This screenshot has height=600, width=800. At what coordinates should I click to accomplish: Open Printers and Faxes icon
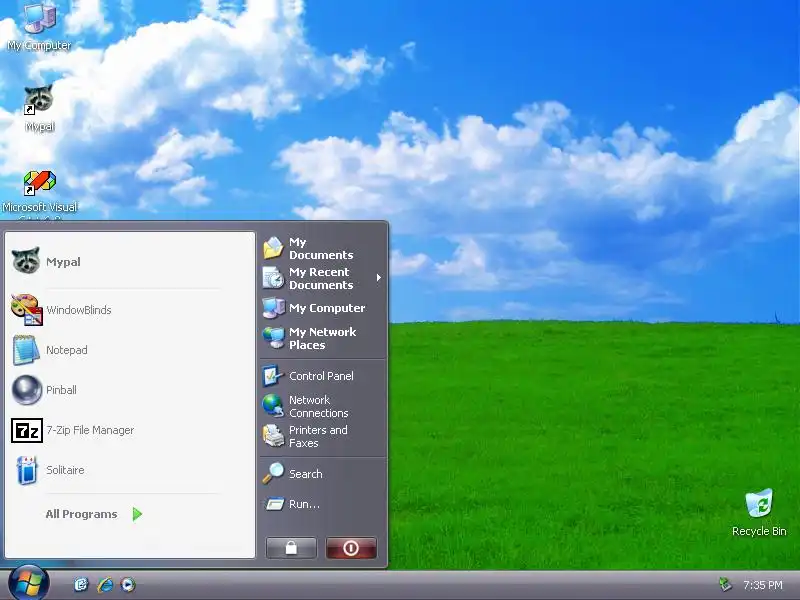point(273,436)
